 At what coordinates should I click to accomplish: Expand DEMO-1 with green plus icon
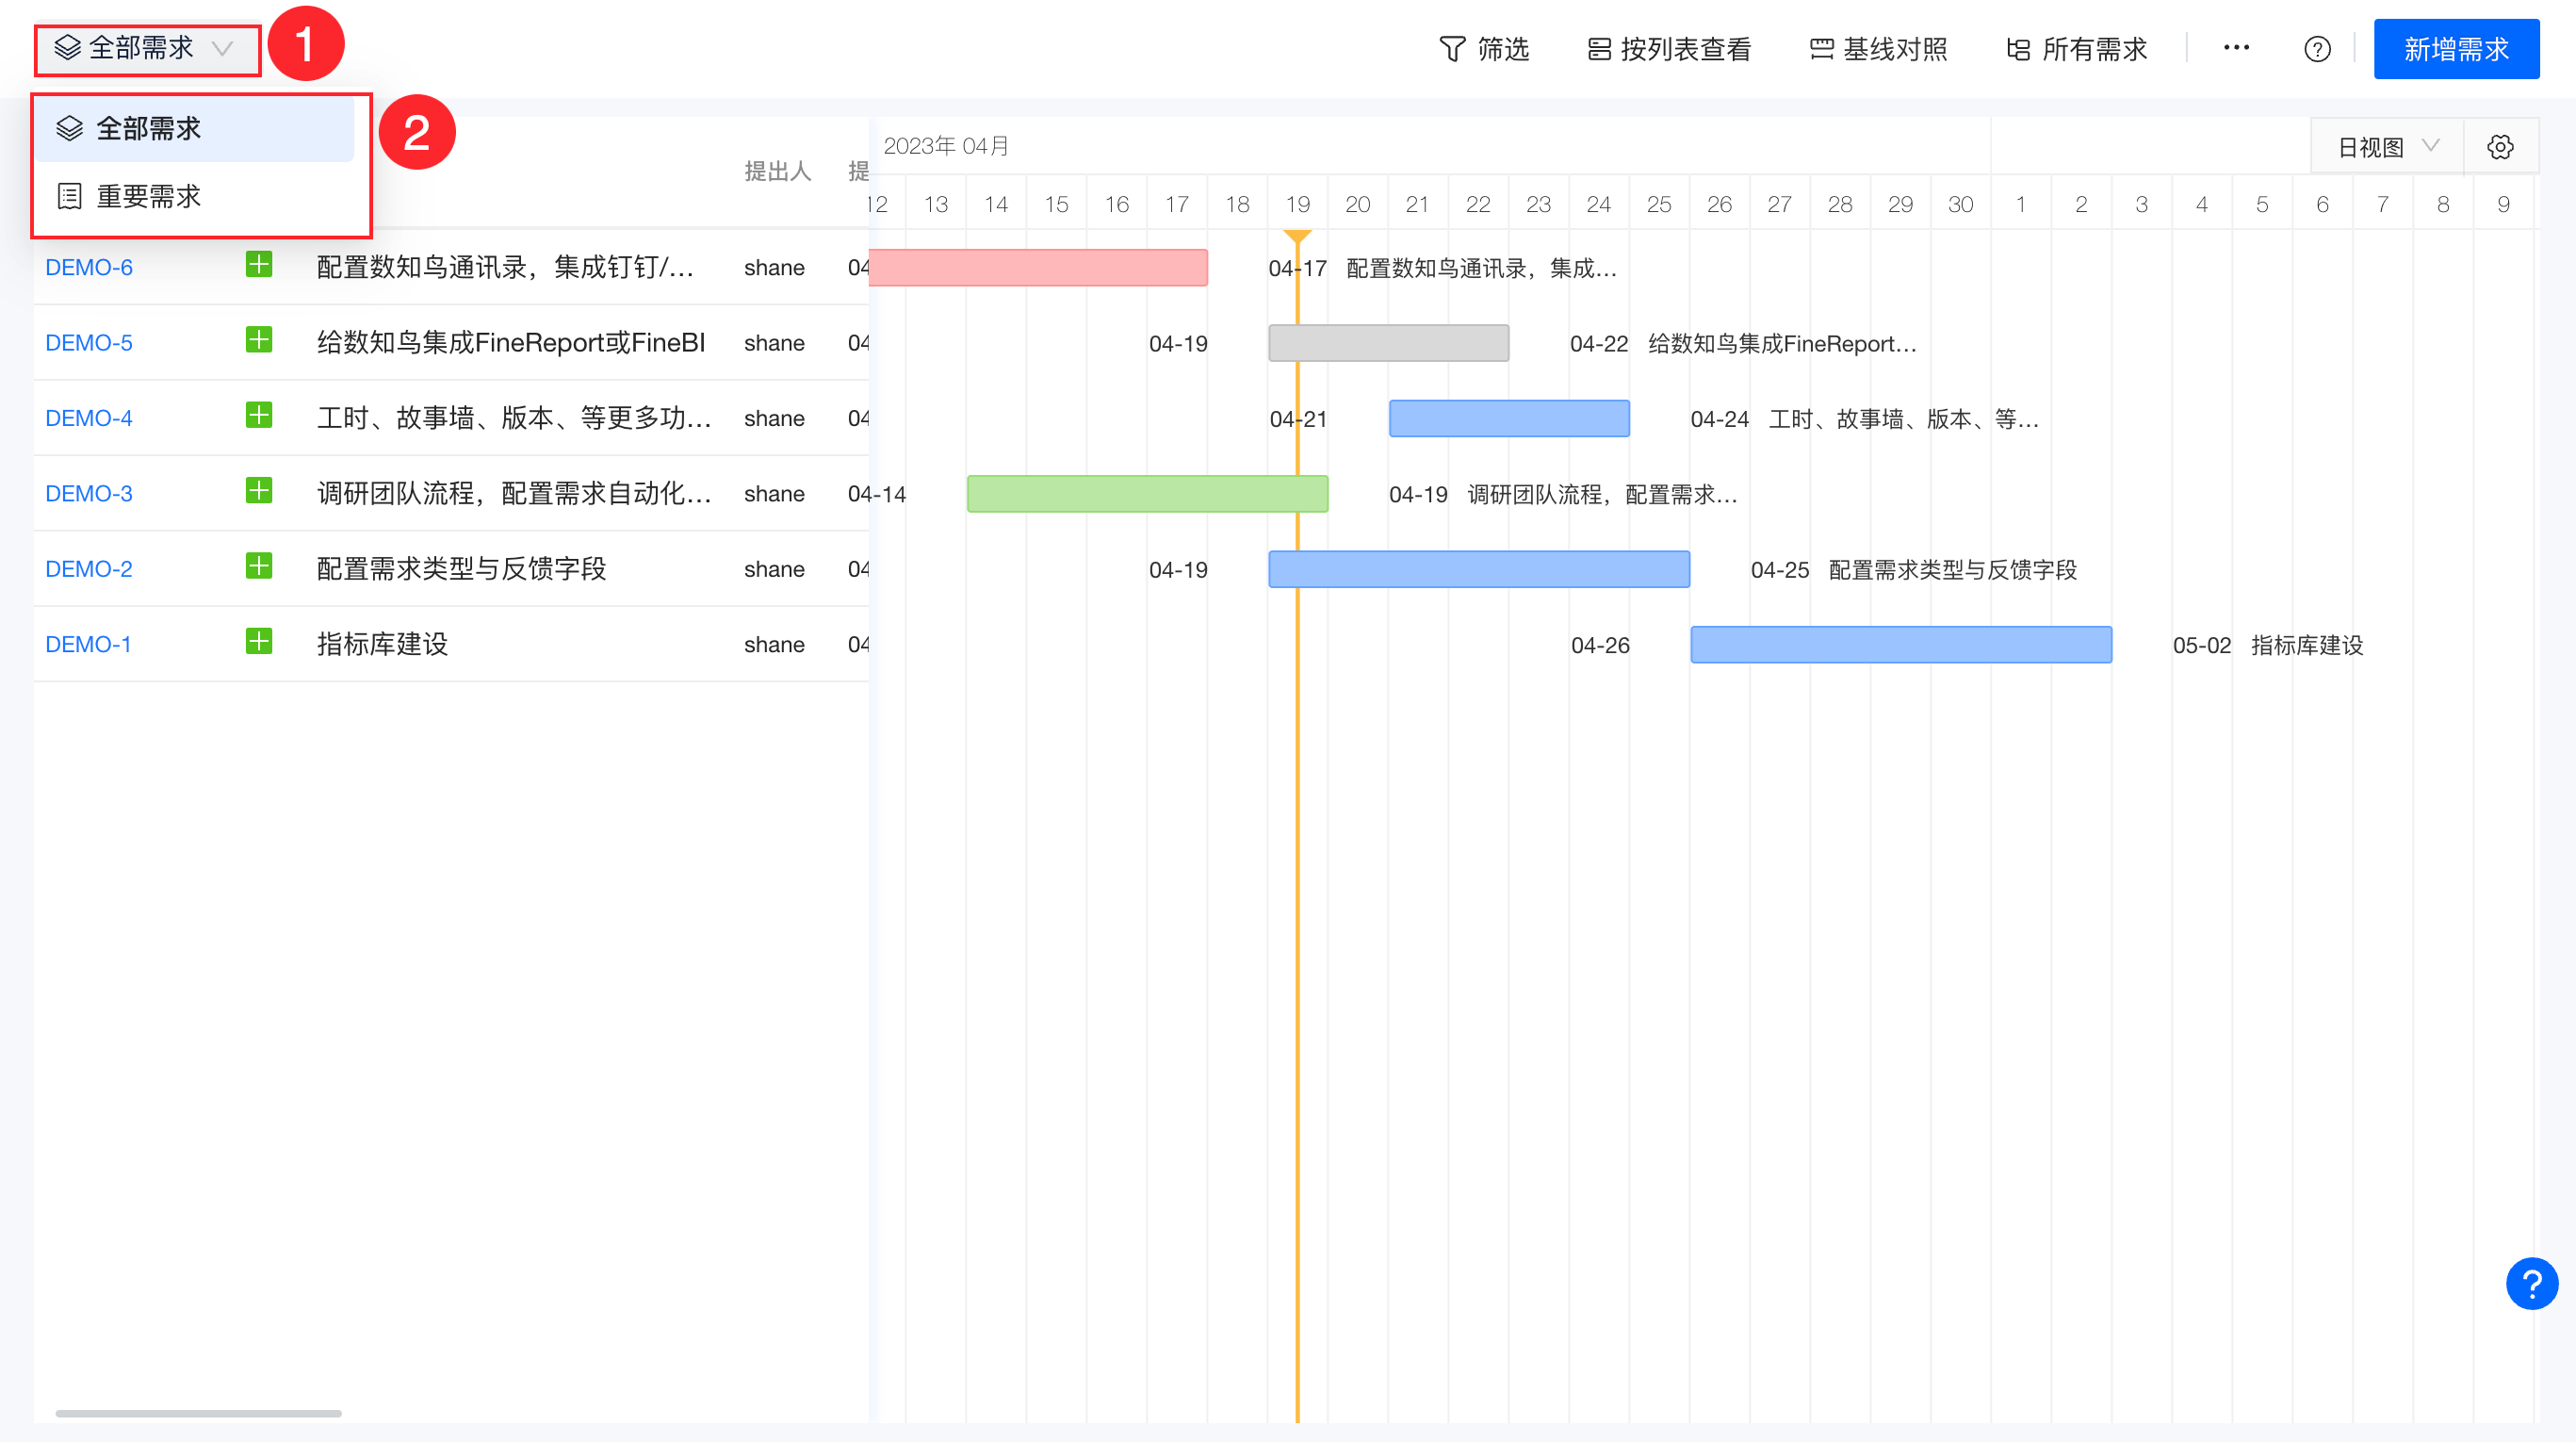click(x=259, y=642)
